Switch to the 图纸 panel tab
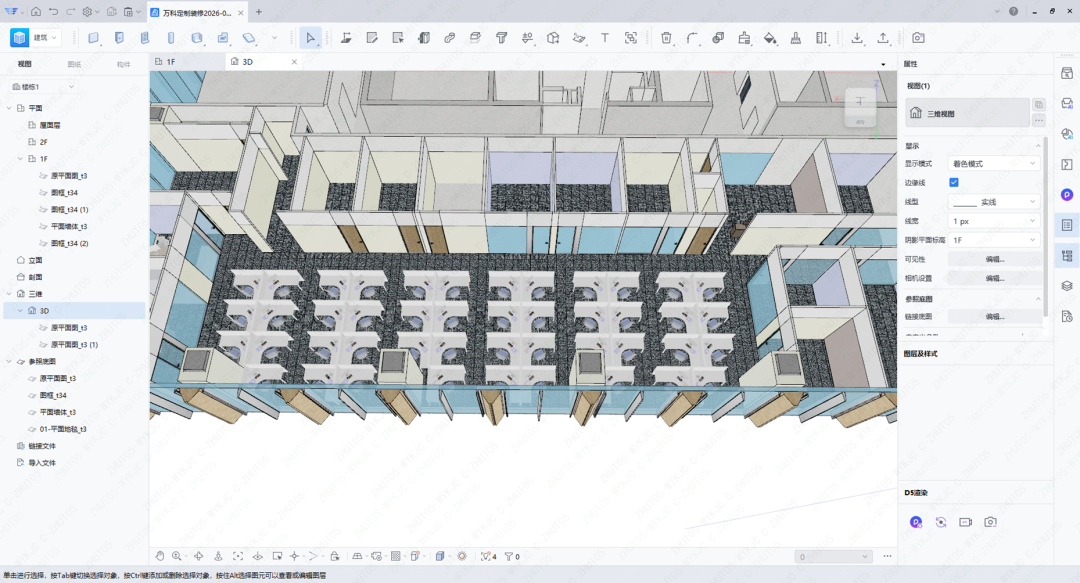The image size is (1080, 583). click(74, 64)
